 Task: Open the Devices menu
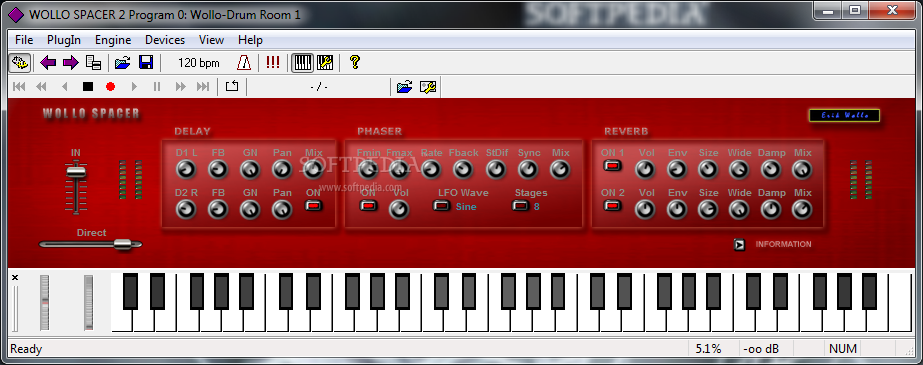[165, 40]
